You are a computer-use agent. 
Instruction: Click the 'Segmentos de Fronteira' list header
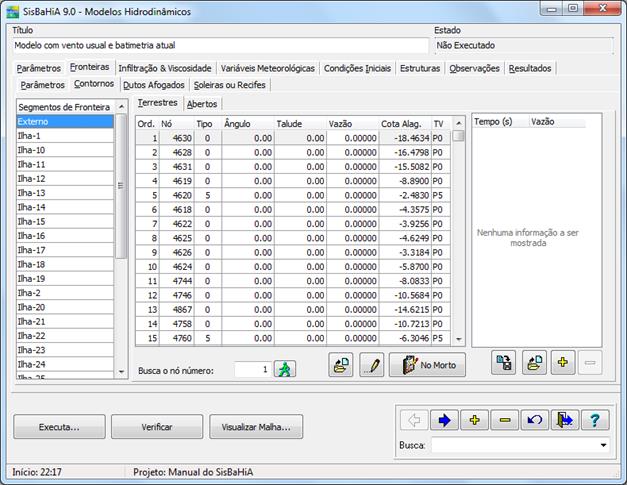[66, 107]
